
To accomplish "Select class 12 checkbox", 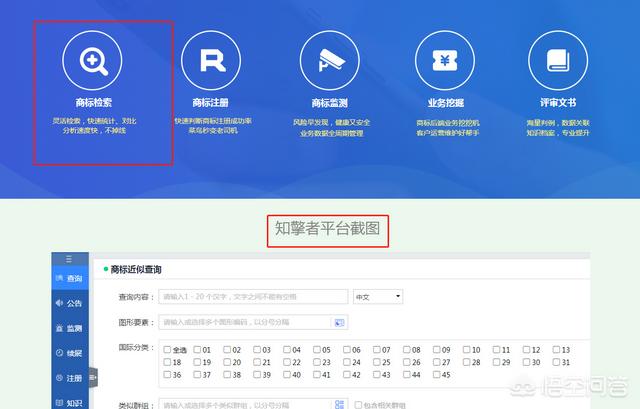I will [x=526, y=349].
